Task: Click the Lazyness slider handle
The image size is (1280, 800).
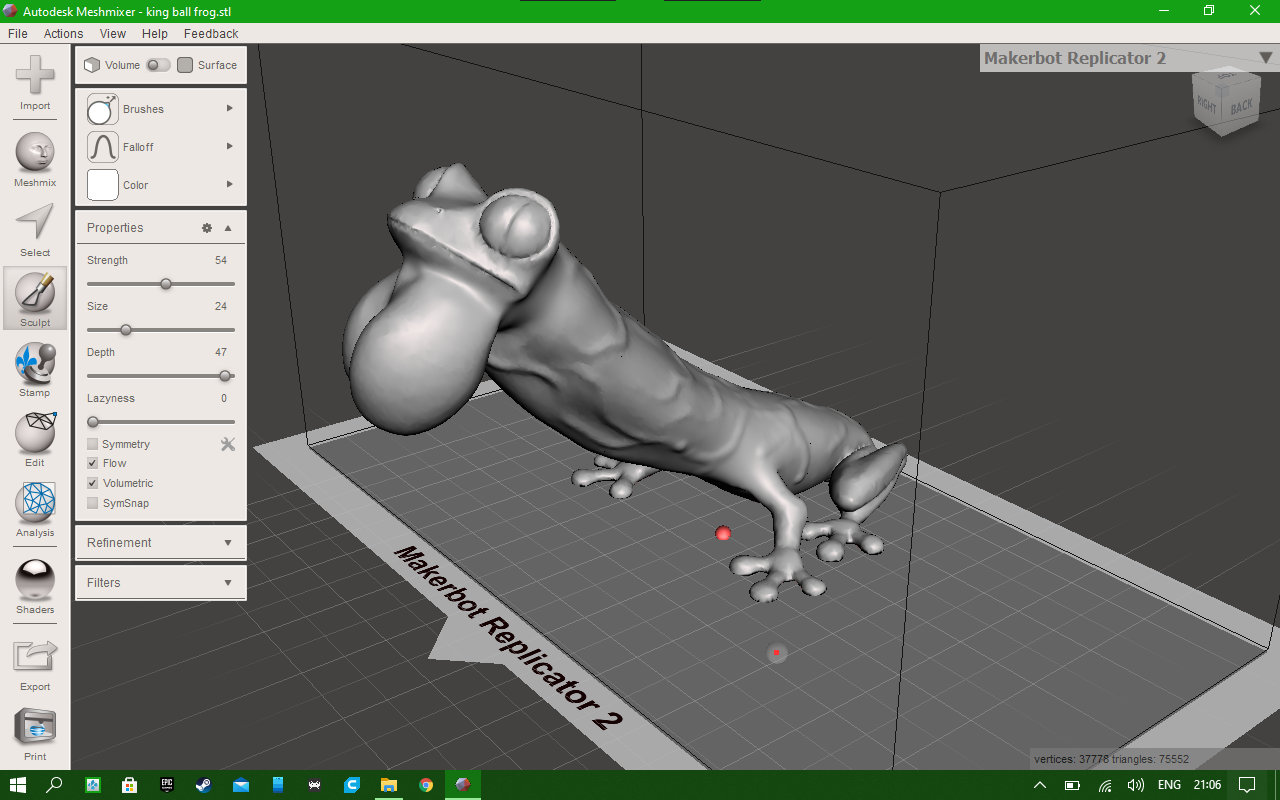Action: (93, 422)
